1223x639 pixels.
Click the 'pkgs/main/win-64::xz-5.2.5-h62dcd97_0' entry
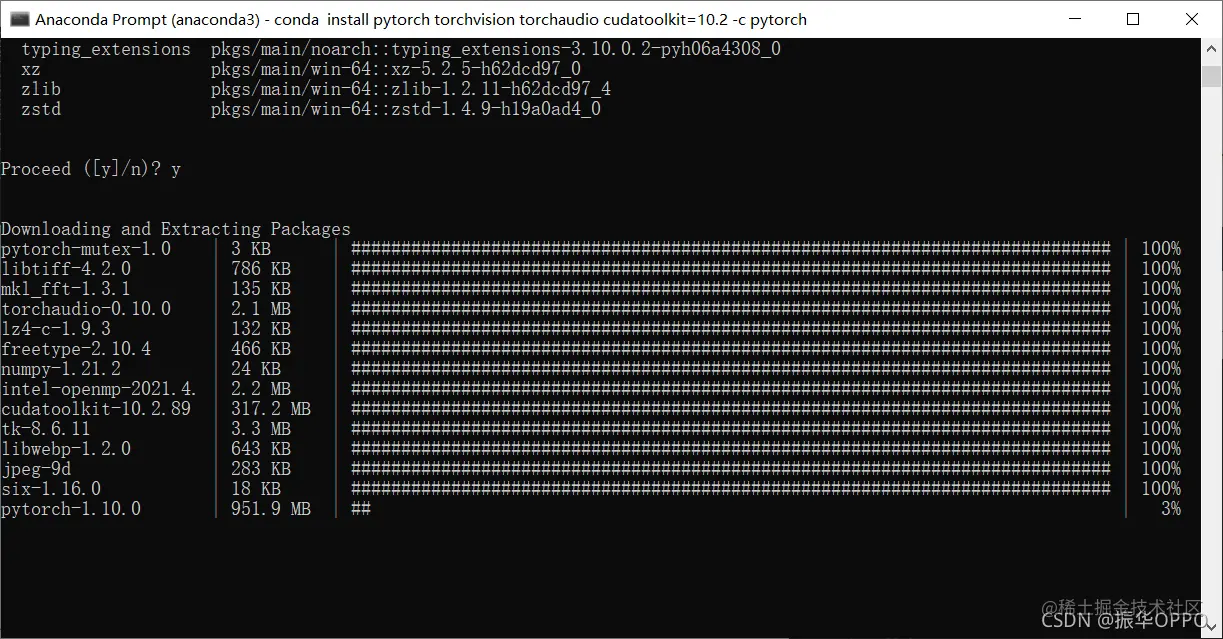pos(396,69)
